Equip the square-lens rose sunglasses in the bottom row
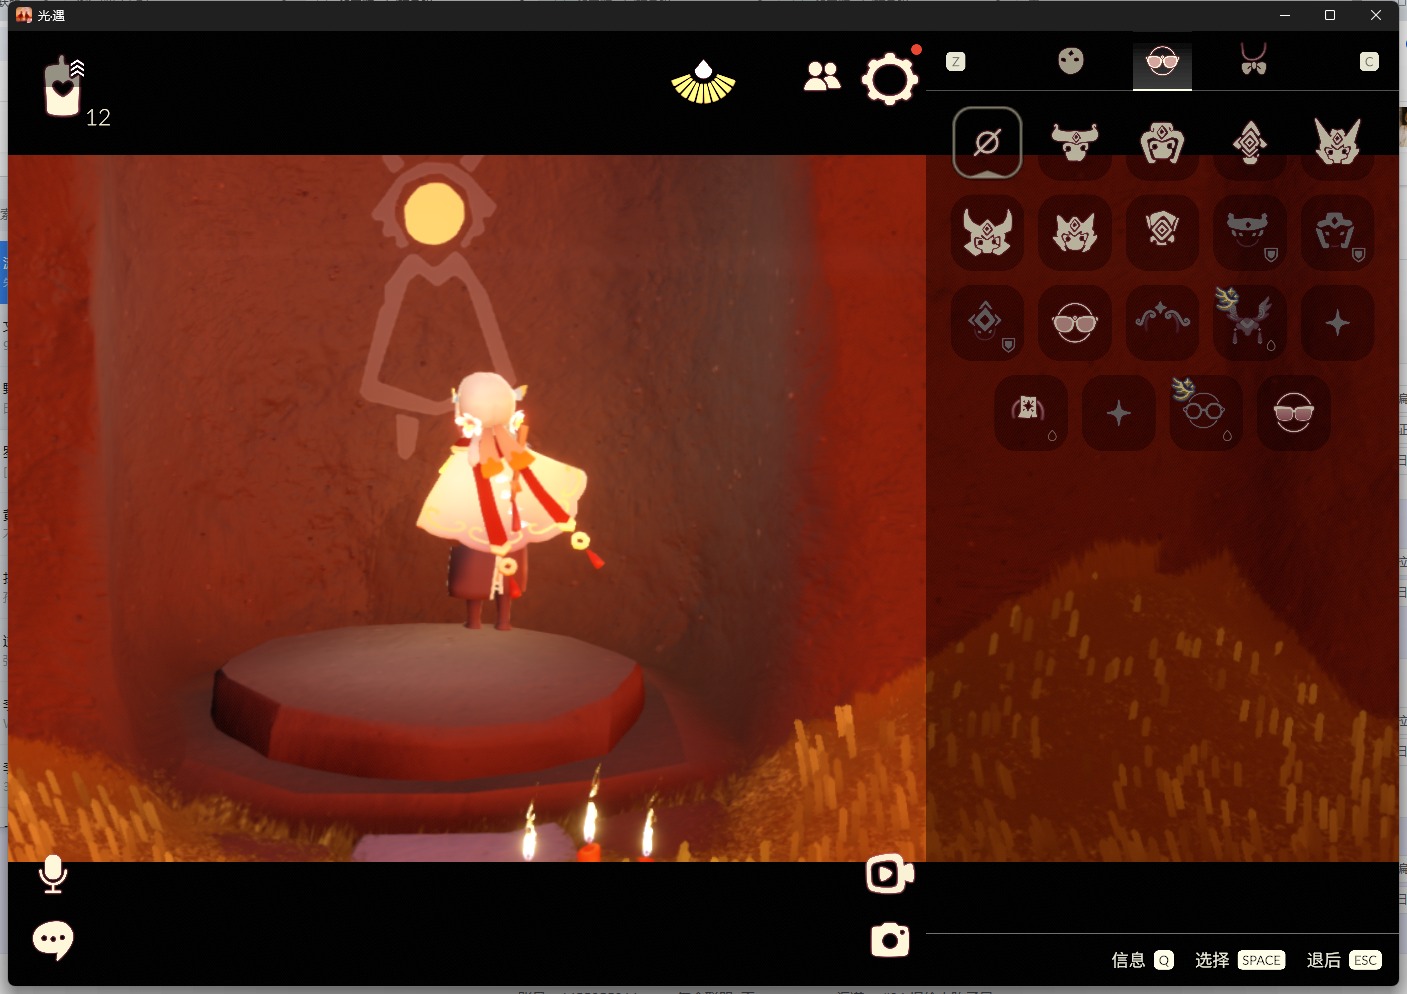Image resolution: width=1407 pixels, height=994 pixels. pyautogui.click(x=1294, y=412)
